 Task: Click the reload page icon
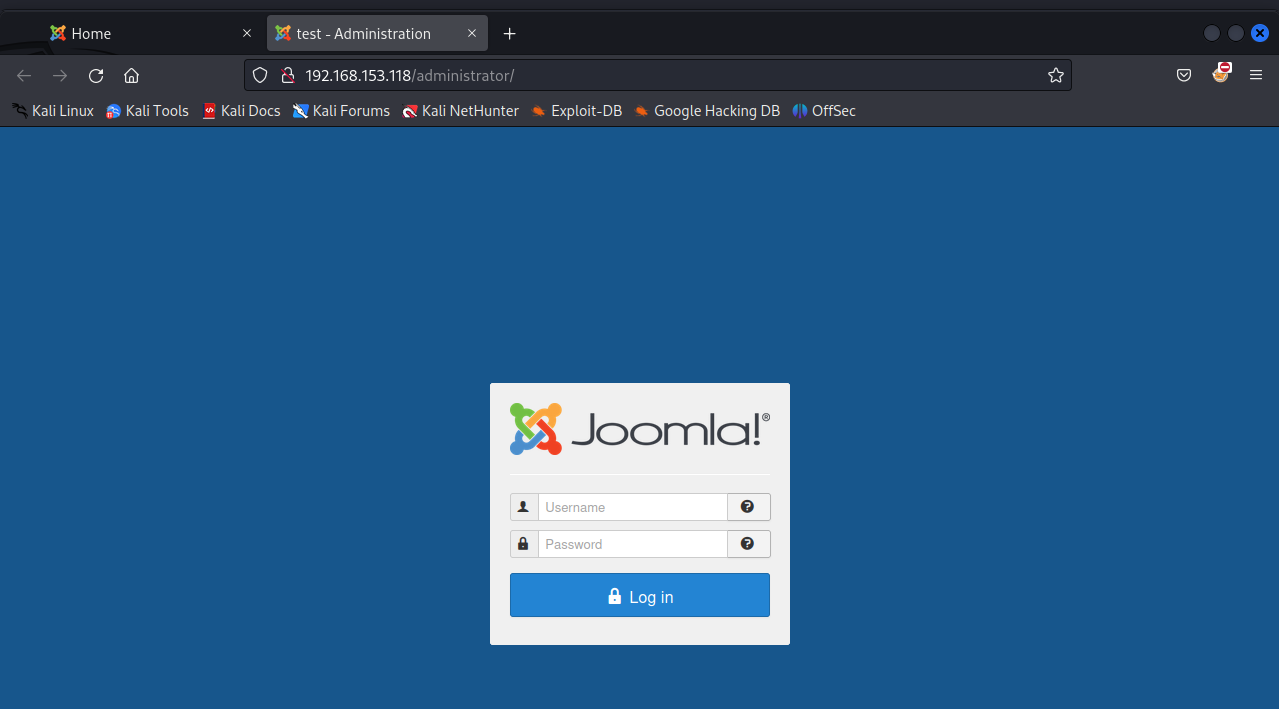point(96,75)
